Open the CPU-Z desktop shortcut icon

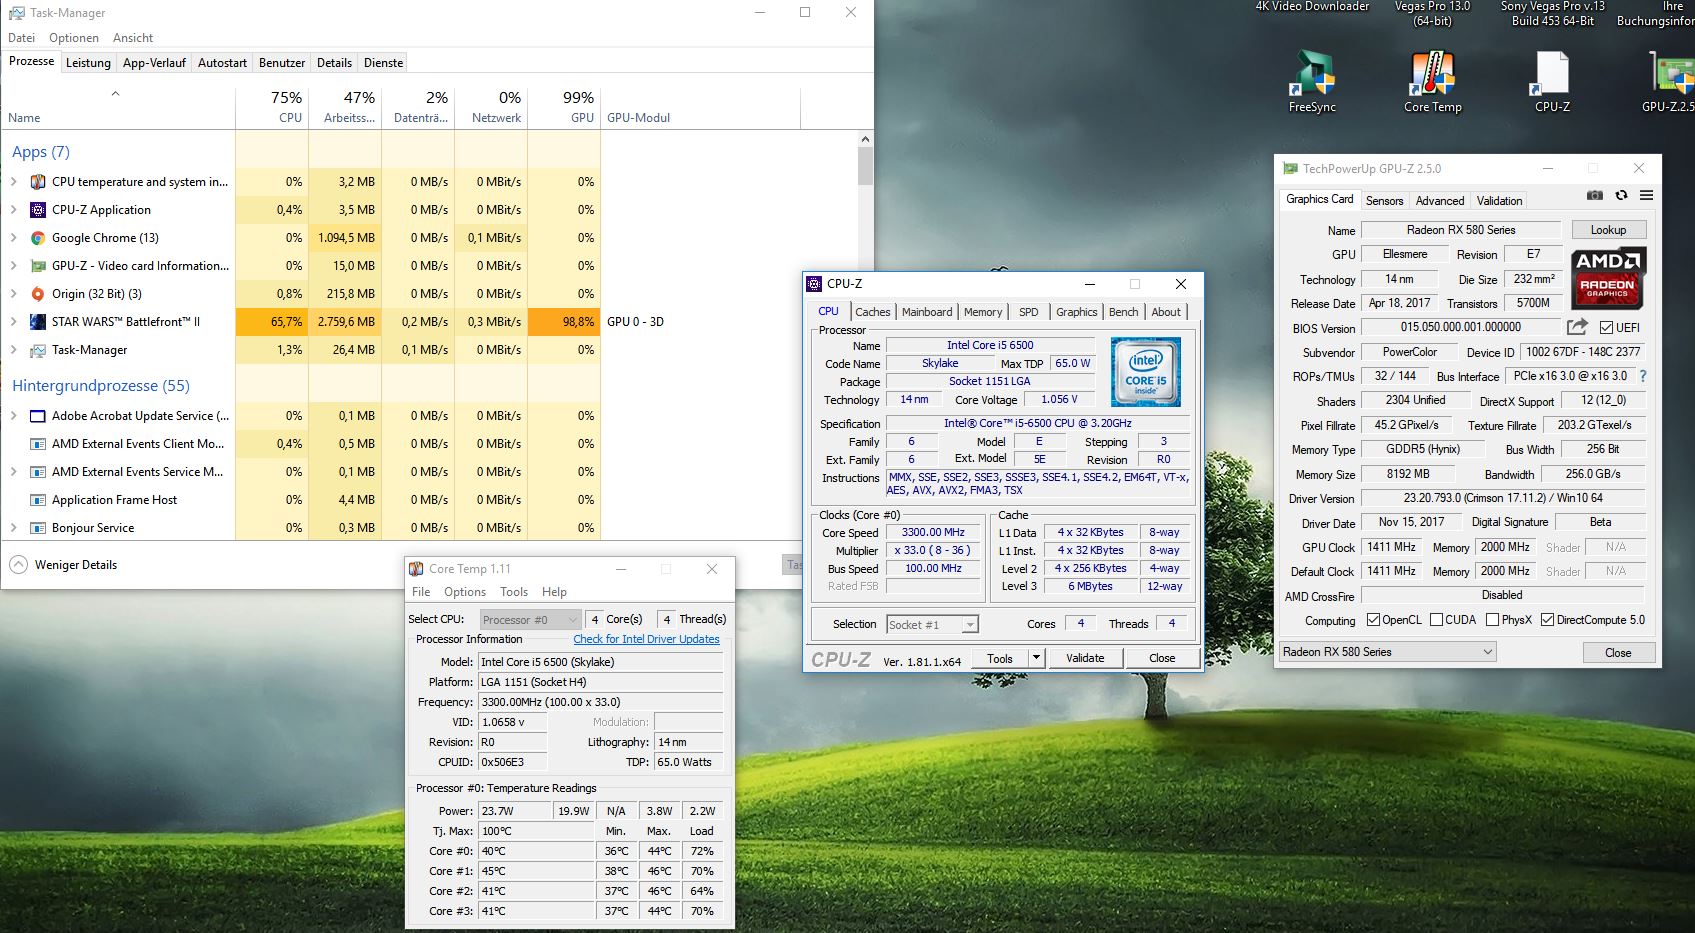click(1552, 72)
